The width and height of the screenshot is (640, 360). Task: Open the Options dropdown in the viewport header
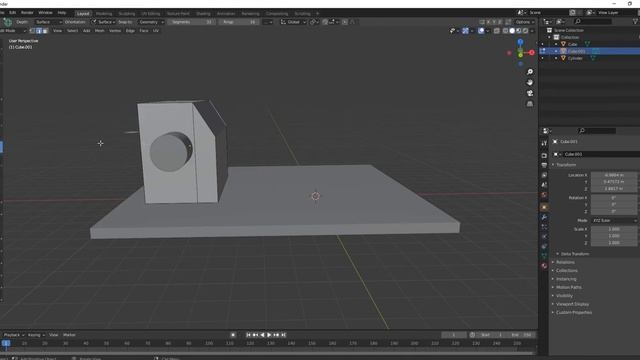(524, 22)
